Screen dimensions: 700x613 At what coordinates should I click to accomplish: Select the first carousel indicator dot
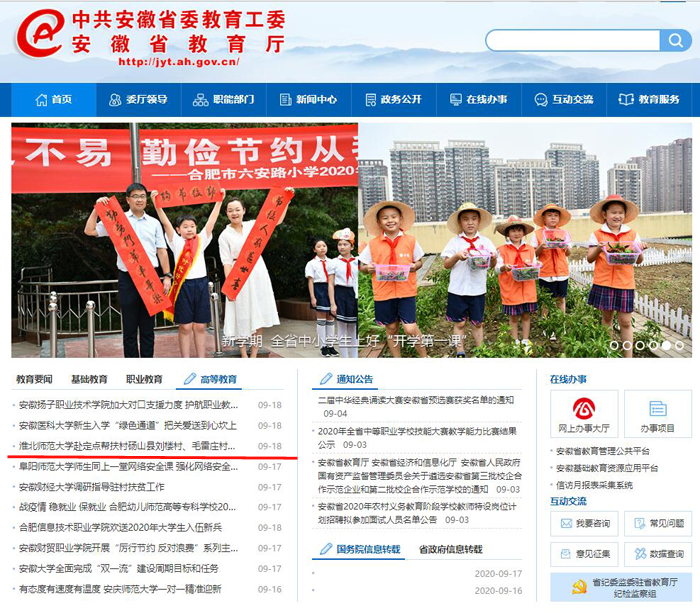click(613, 345)
